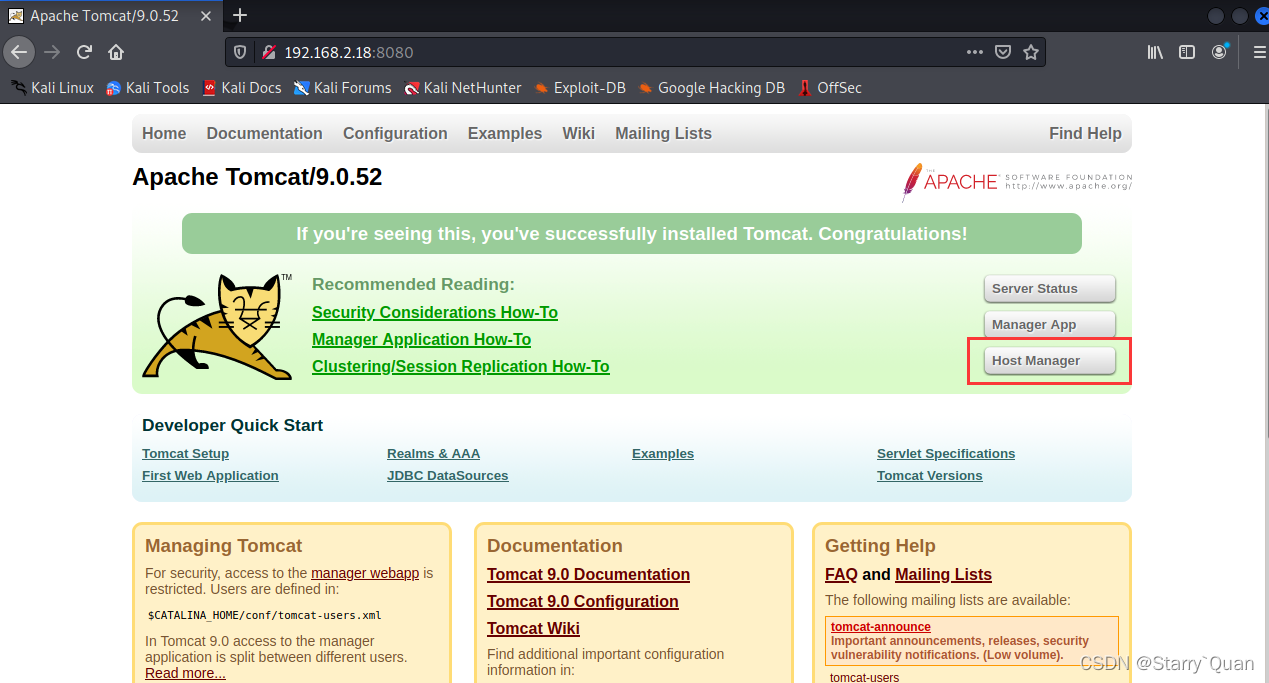
Task: Open the page actions three-dot menu
Action: 974,52
